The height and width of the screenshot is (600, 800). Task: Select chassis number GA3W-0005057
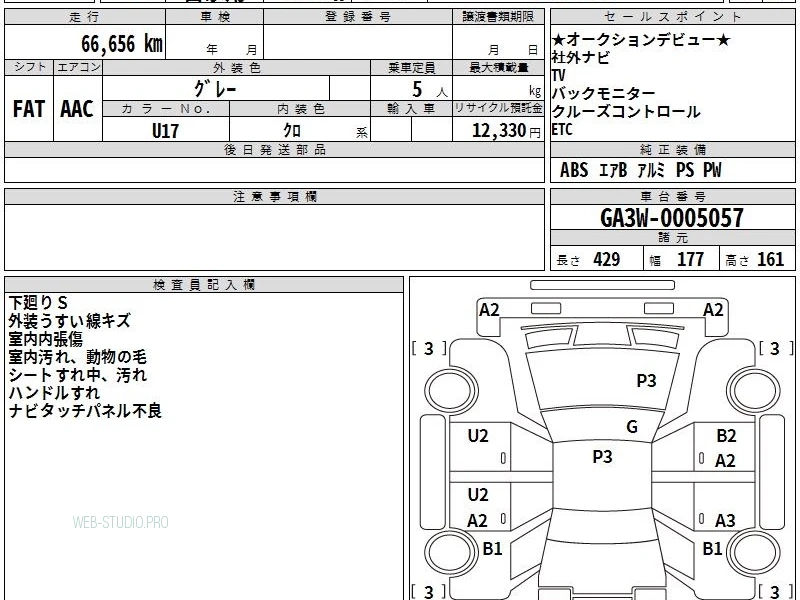[x=672, y=218]
